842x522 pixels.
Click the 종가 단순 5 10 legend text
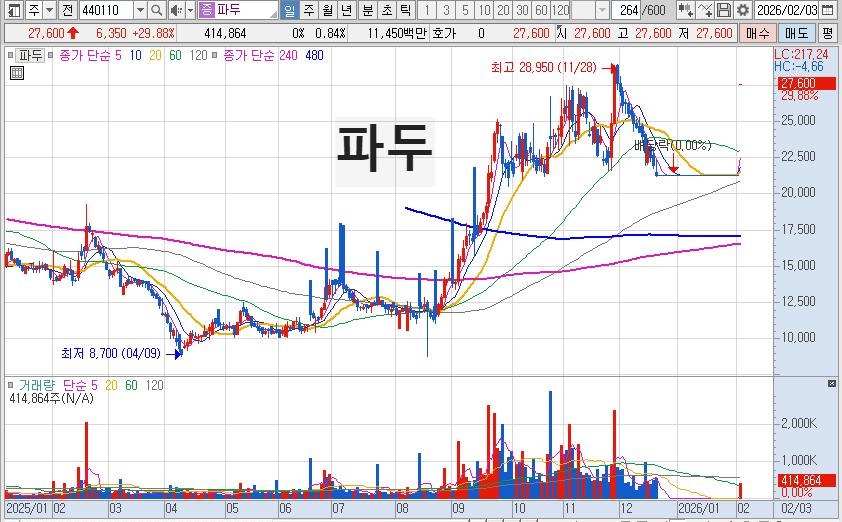pos(100,55)
